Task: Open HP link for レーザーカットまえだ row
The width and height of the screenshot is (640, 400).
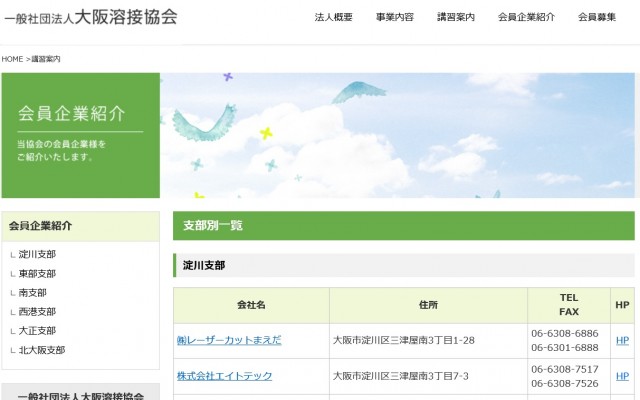Action: click(x=622, y=340)
